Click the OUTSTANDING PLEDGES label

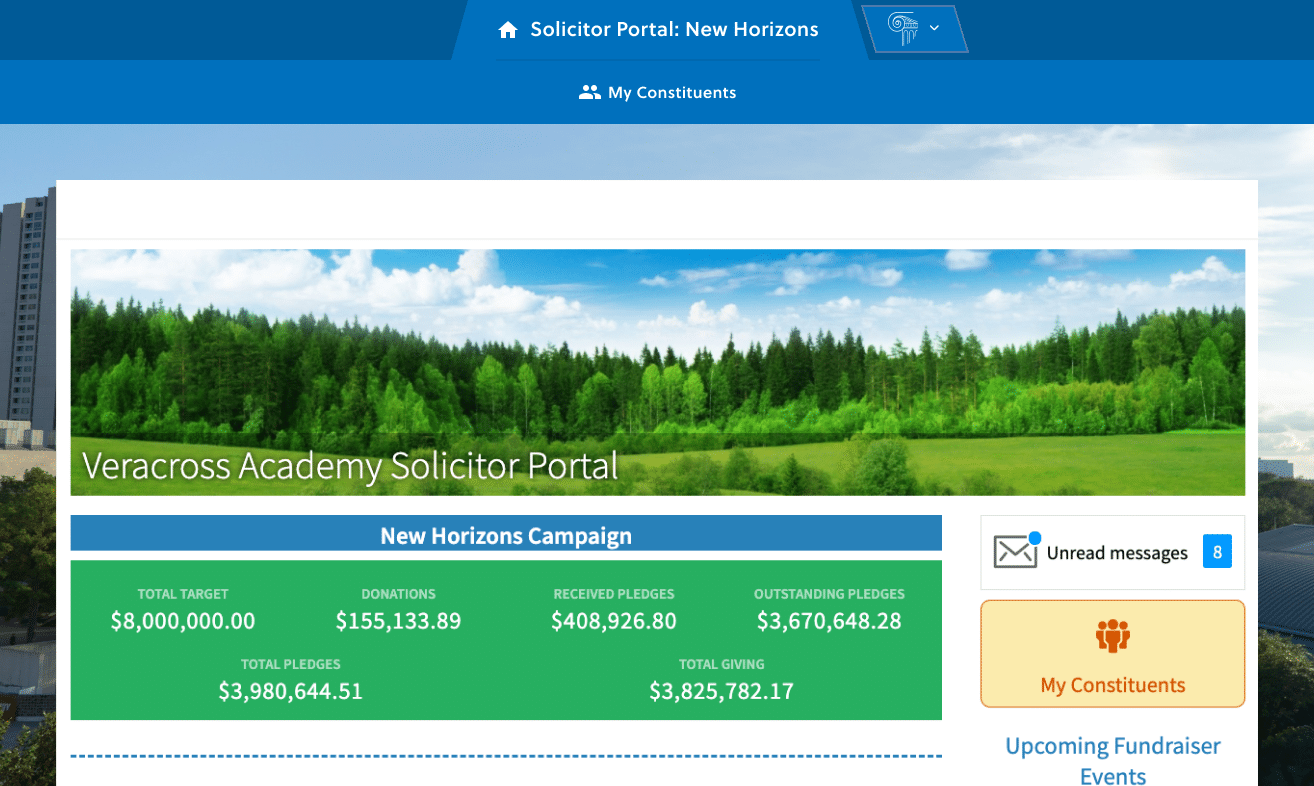pos(829,594)
